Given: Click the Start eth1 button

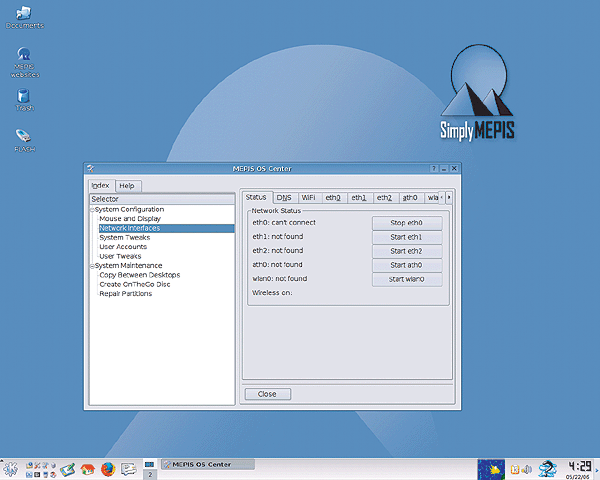Looking at the screenshot, I should [407, 237].
